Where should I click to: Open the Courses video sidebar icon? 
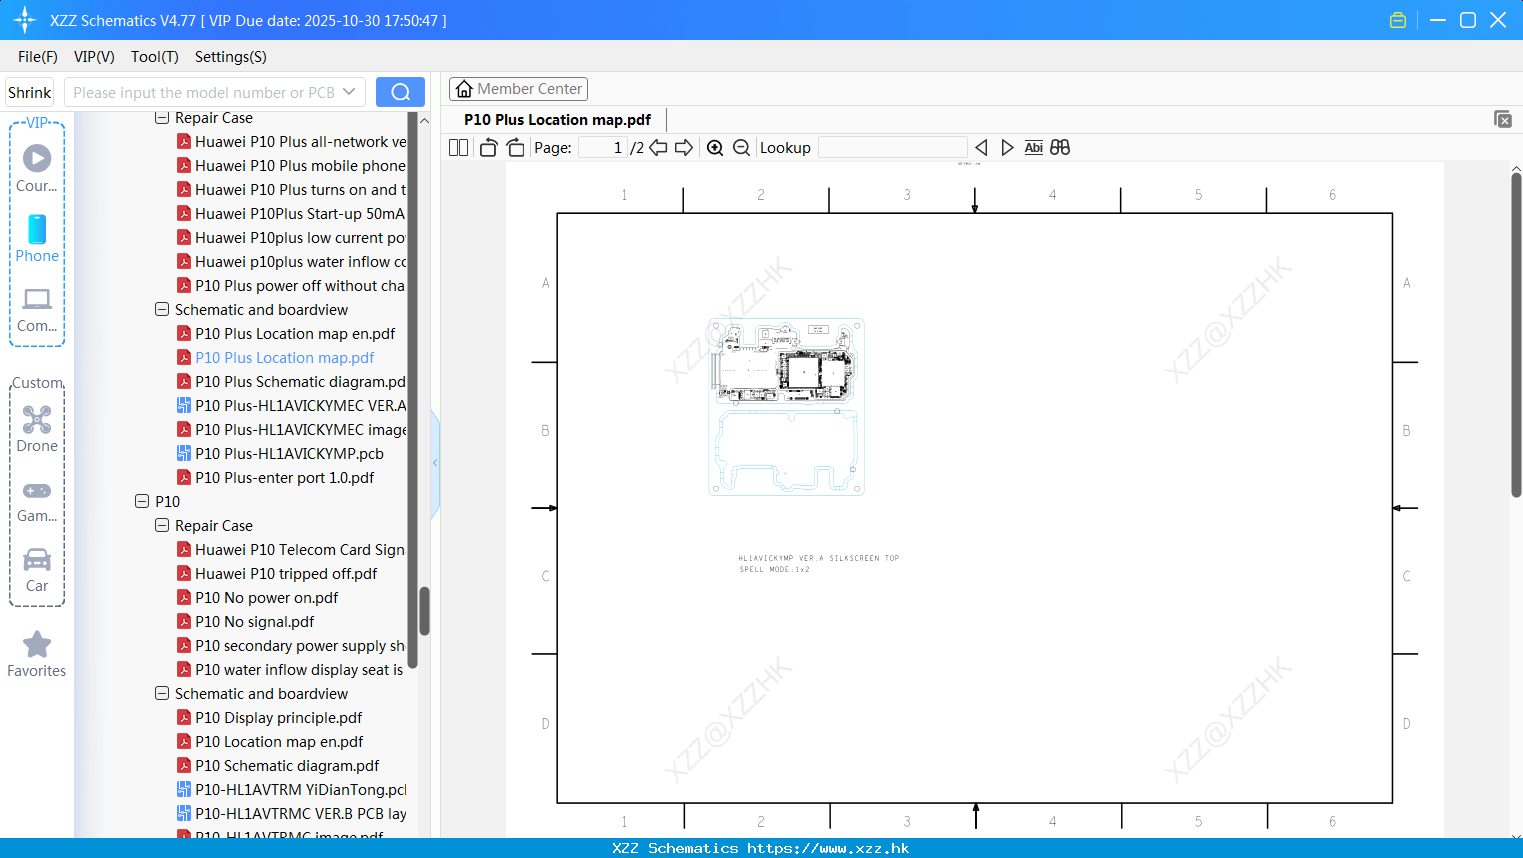pyautogui.click(x=37, y=168)
